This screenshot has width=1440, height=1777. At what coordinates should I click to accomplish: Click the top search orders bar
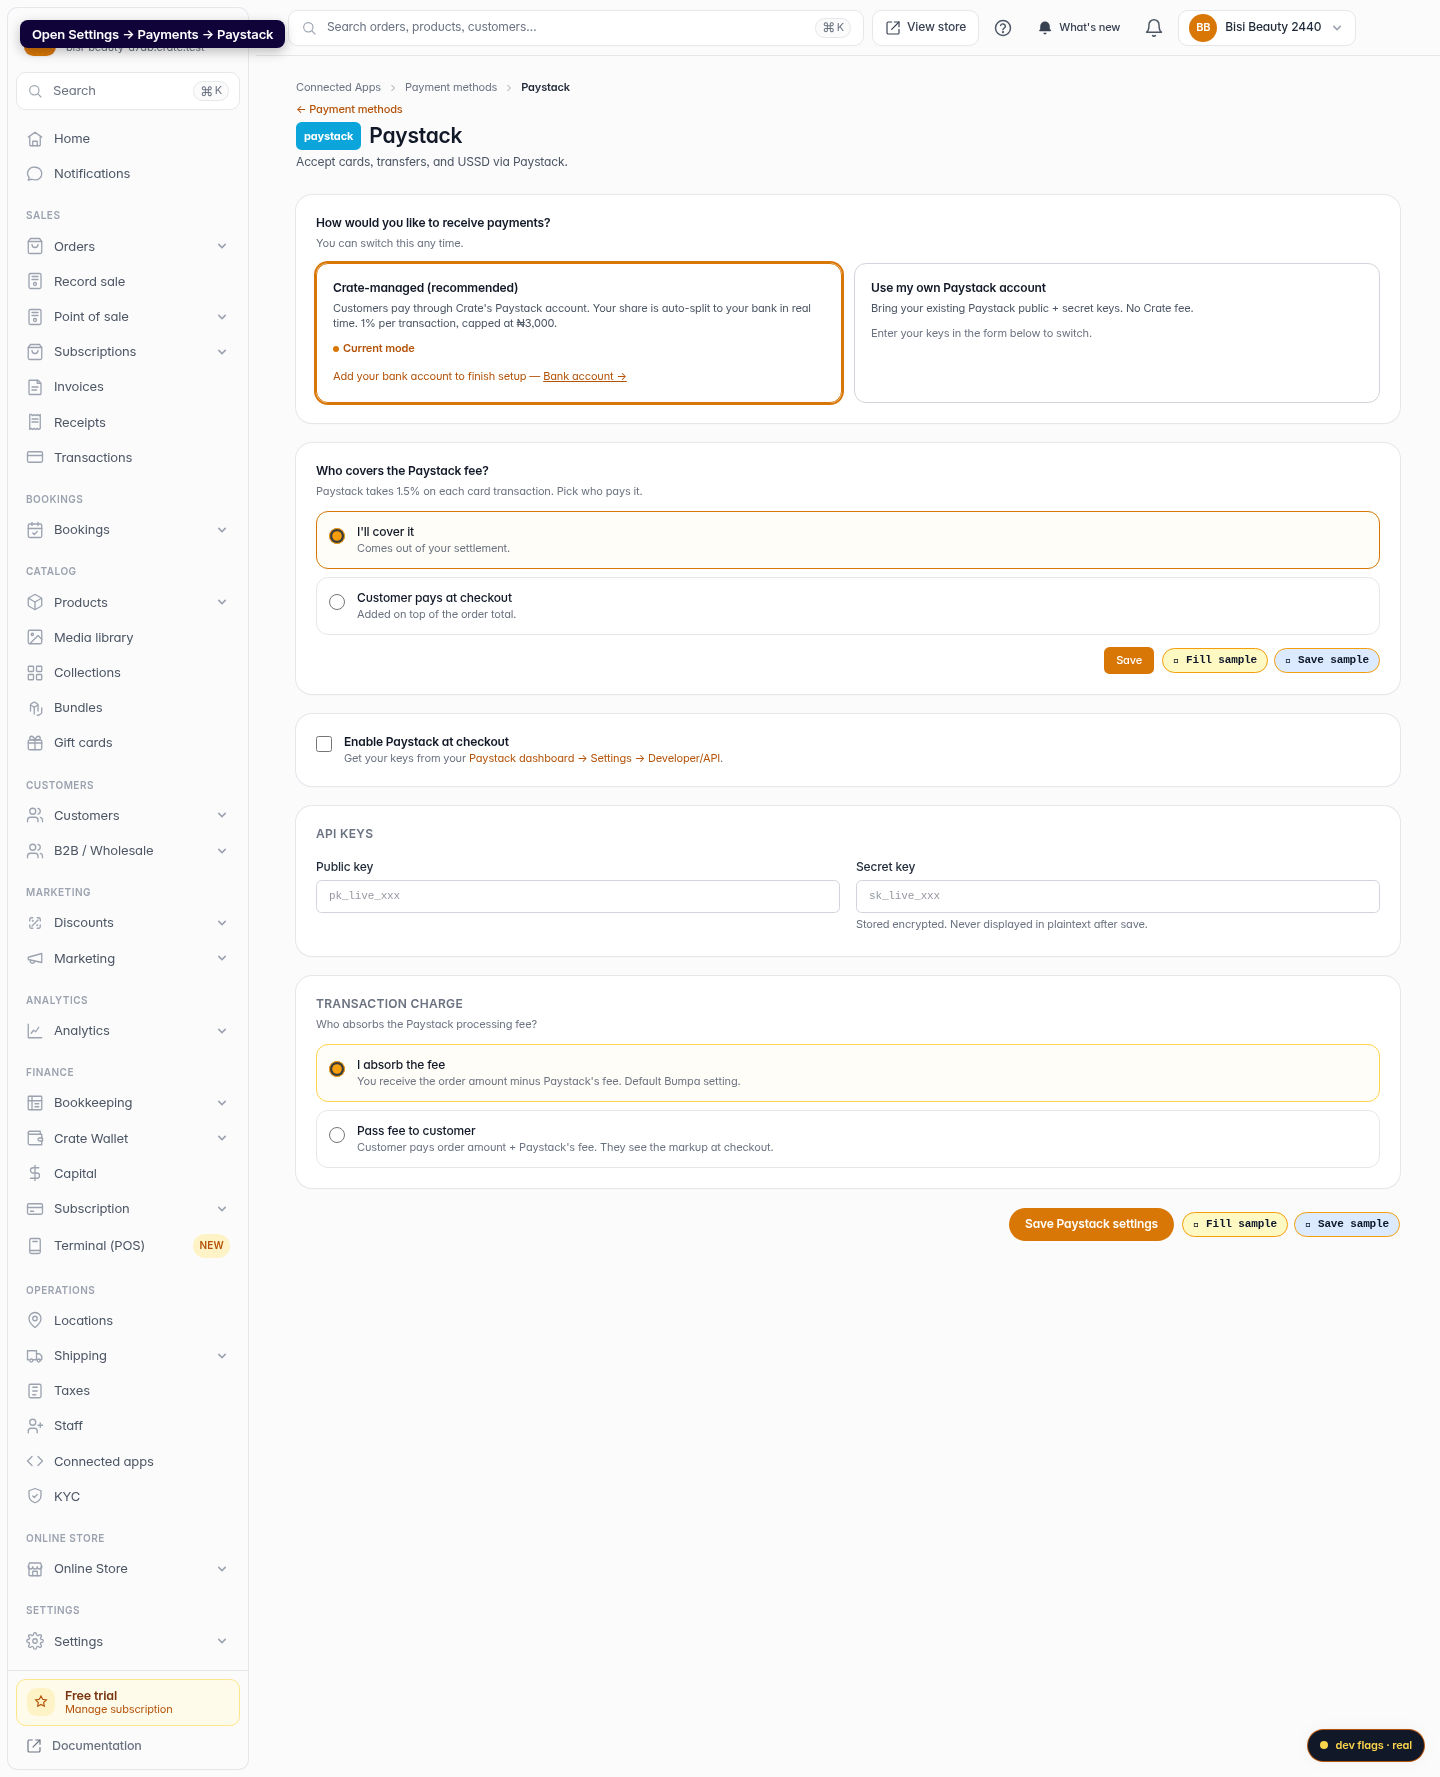point(576,28)
